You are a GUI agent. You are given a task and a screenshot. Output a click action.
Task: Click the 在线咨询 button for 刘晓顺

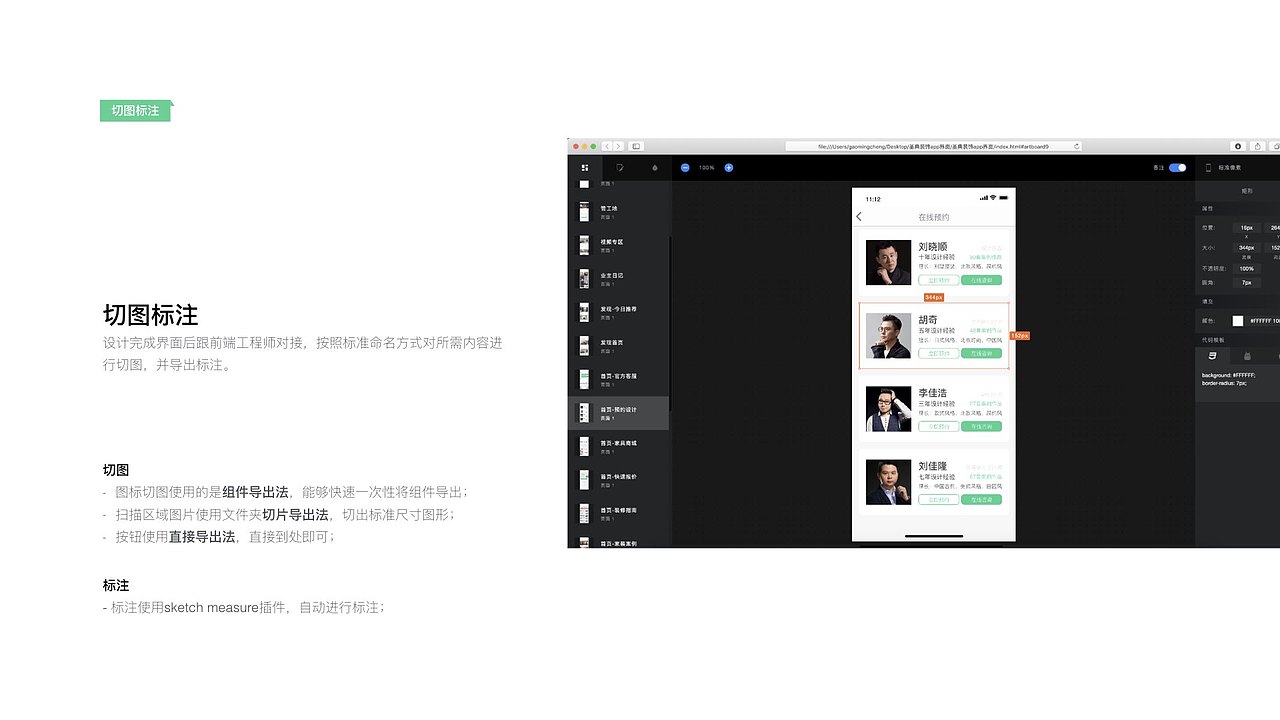click(x=981, y=280)
